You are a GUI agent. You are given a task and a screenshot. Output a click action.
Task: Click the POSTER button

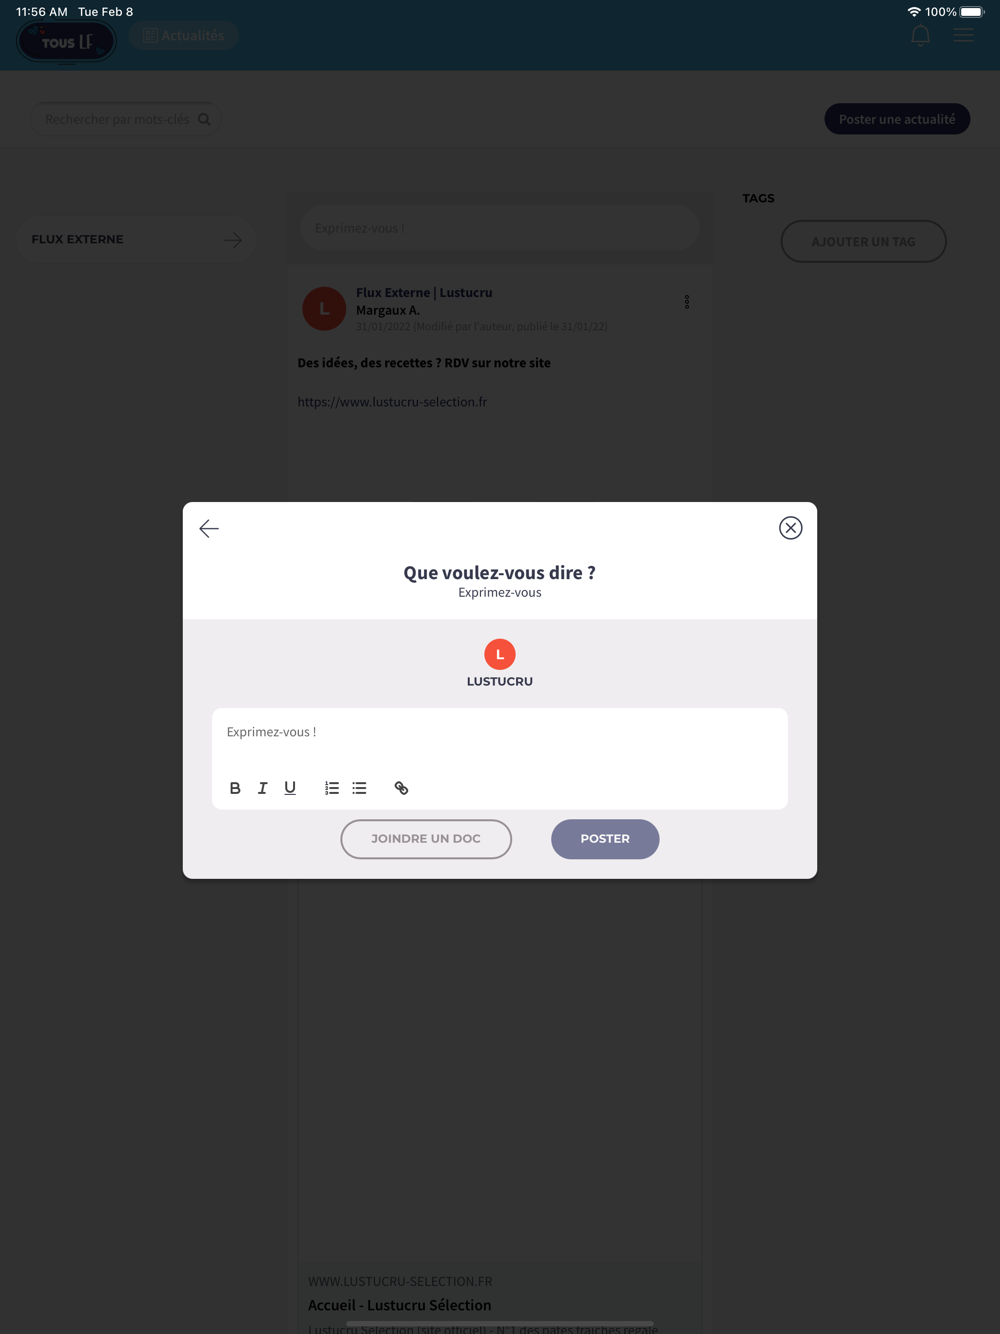(605, 839)
